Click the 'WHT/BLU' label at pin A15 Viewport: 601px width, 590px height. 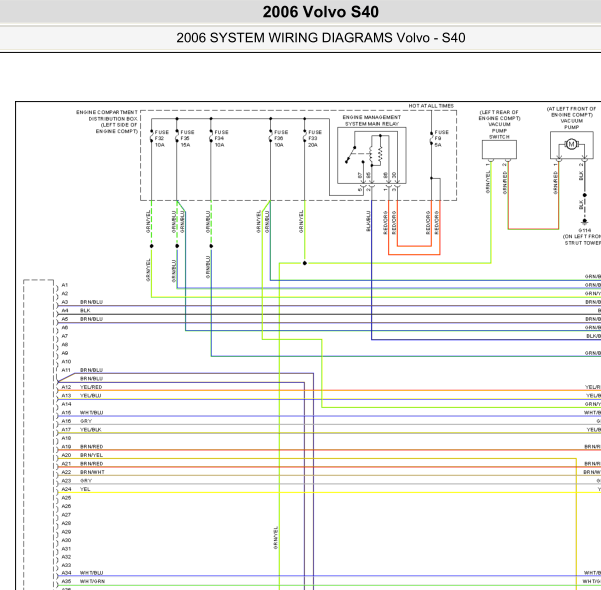tap(91, 413)
